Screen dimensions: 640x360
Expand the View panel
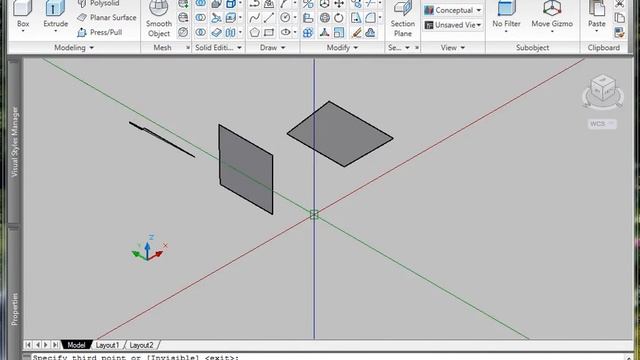point(453,48)
